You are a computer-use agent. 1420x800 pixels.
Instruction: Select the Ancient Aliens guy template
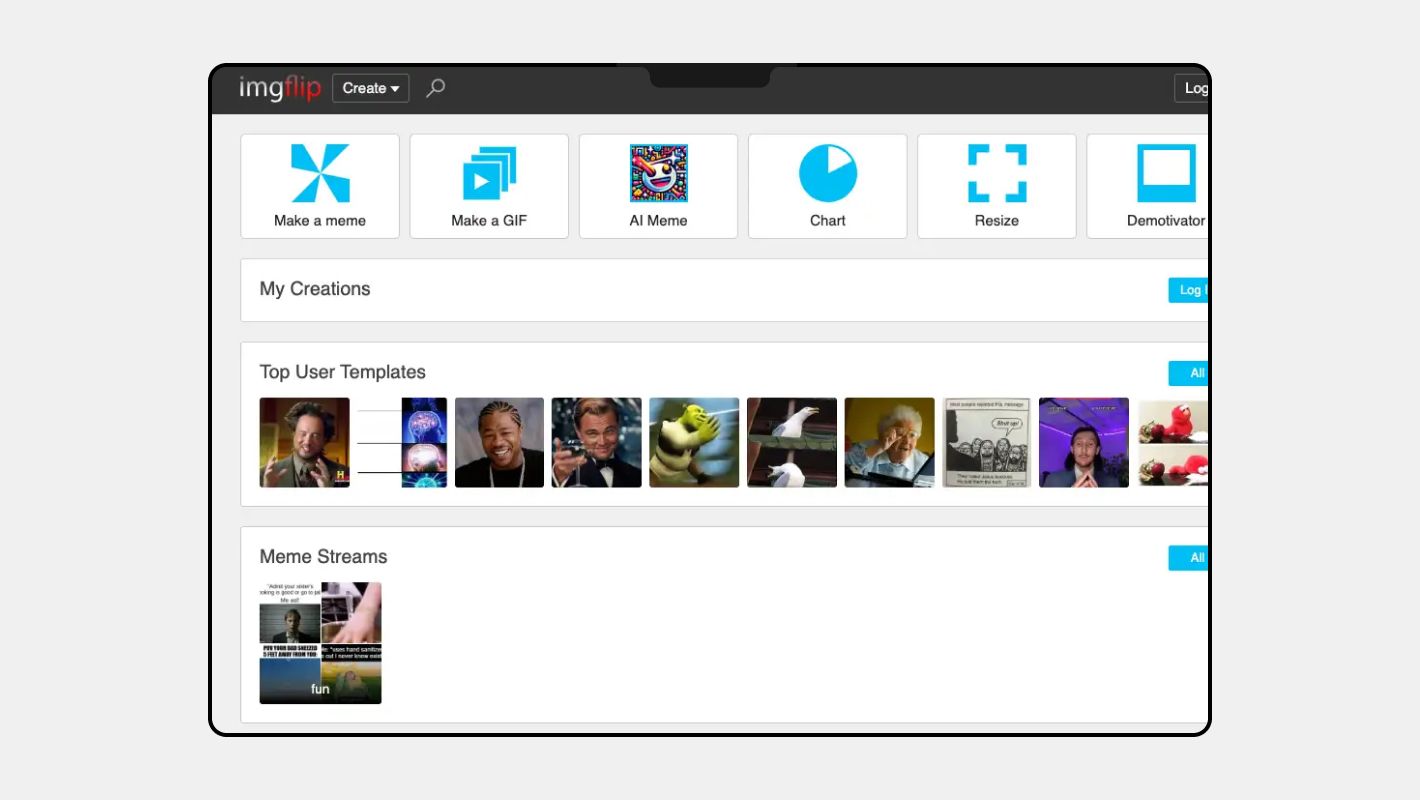coord(304,443)
